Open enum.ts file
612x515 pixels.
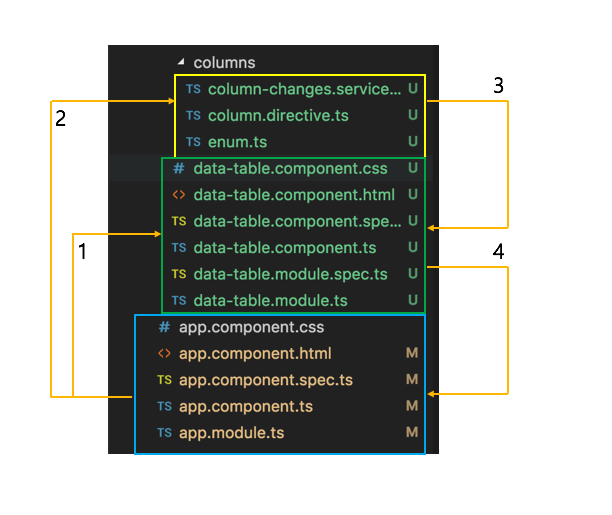pos(237,142)
